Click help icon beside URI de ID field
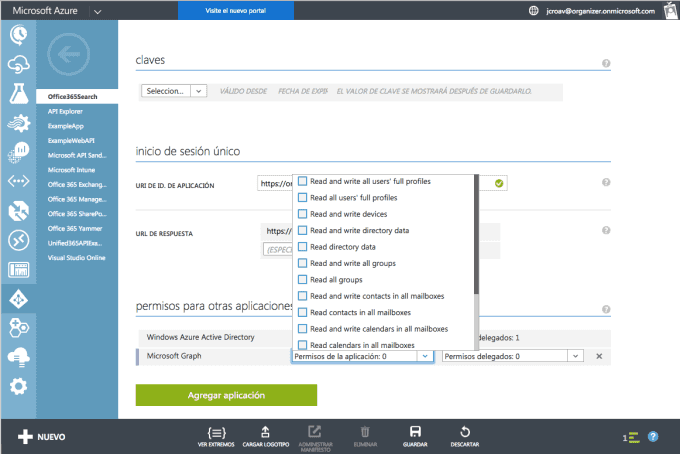This screenshot has height=454, width=680. coord(606,182)
